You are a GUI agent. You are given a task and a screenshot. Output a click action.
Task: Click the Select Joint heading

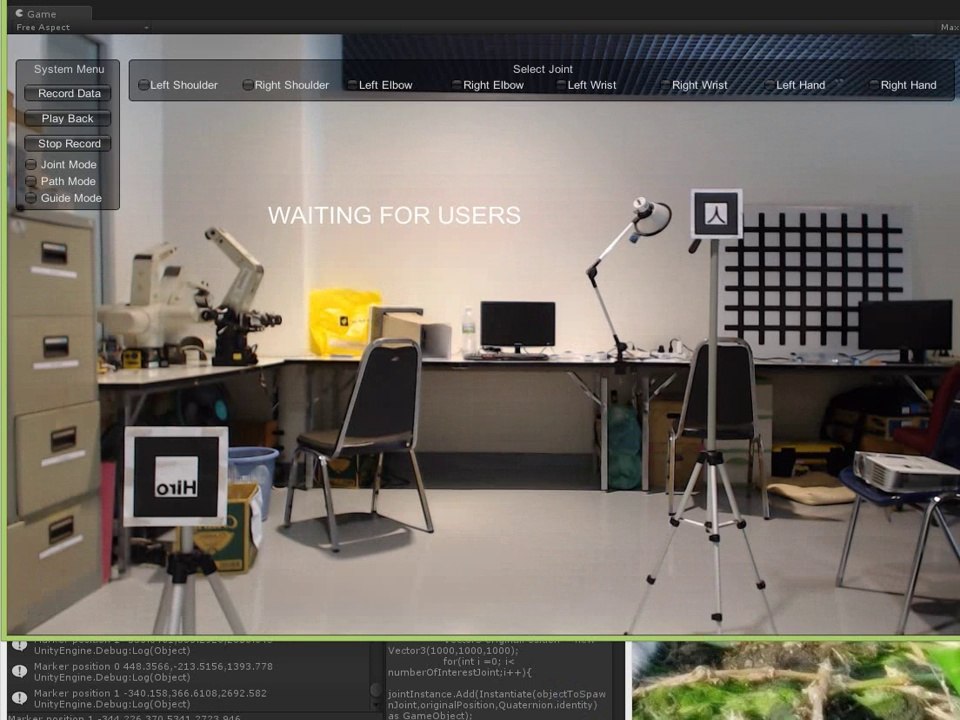542,69
